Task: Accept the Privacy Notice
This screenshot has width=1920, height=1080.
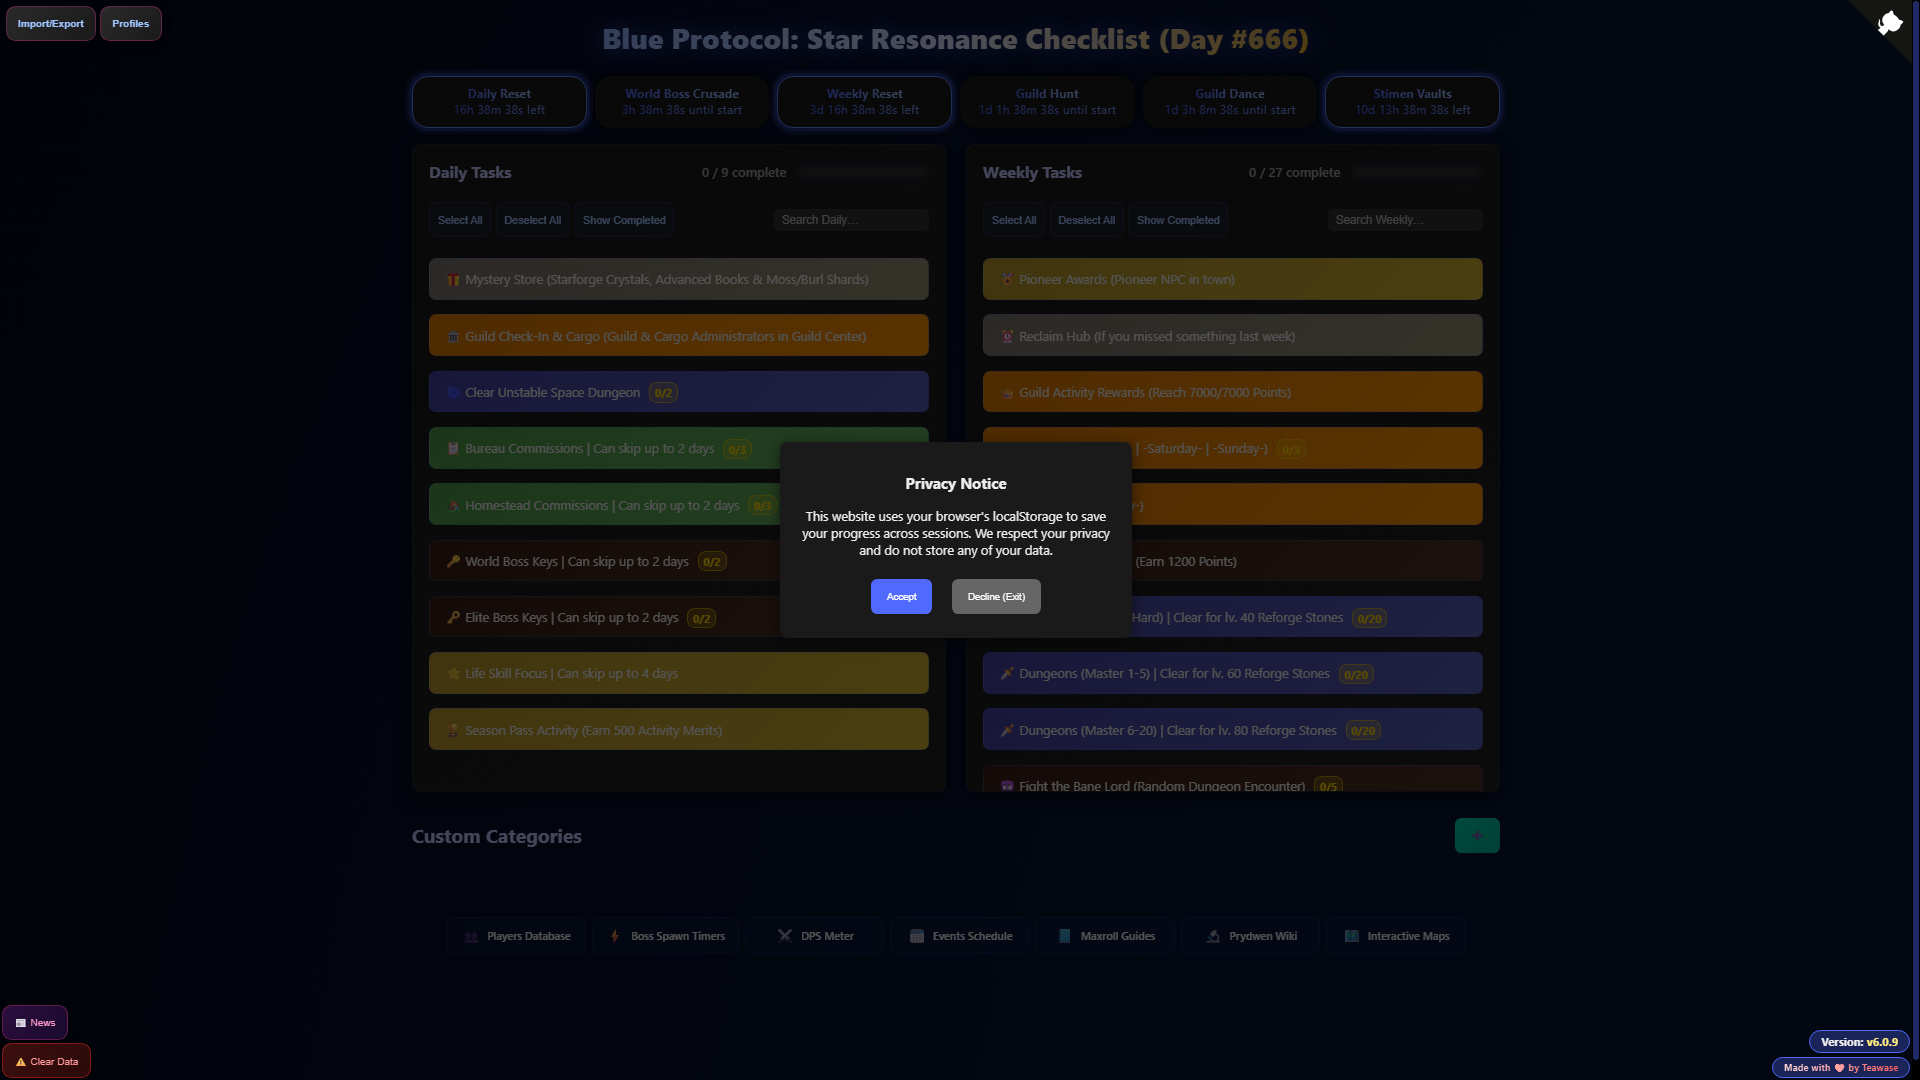Action: point(900,597)
